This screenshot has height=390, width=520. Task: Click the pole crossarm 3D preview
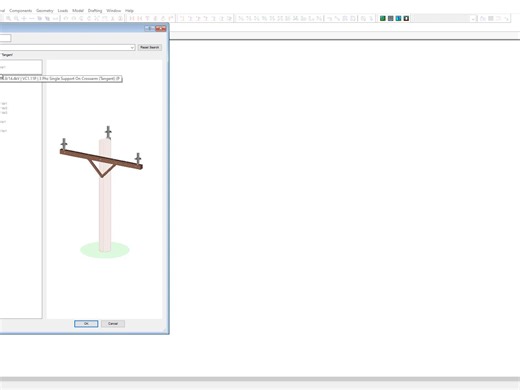pos(104,189)
